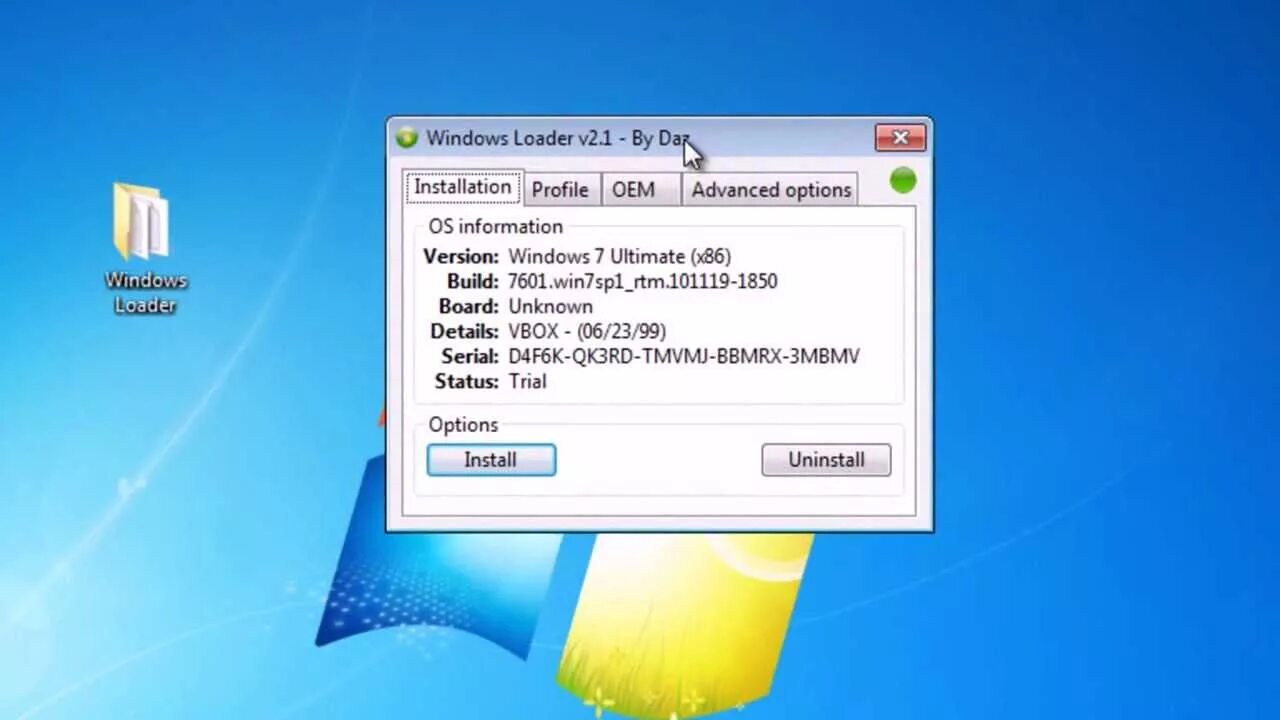Select the serial D4F6K-QK3RD-TMVMJ-BBMRX-3MBMV text
The height and width of the screenshot is (720, 1280).
[x=684, y=356]
